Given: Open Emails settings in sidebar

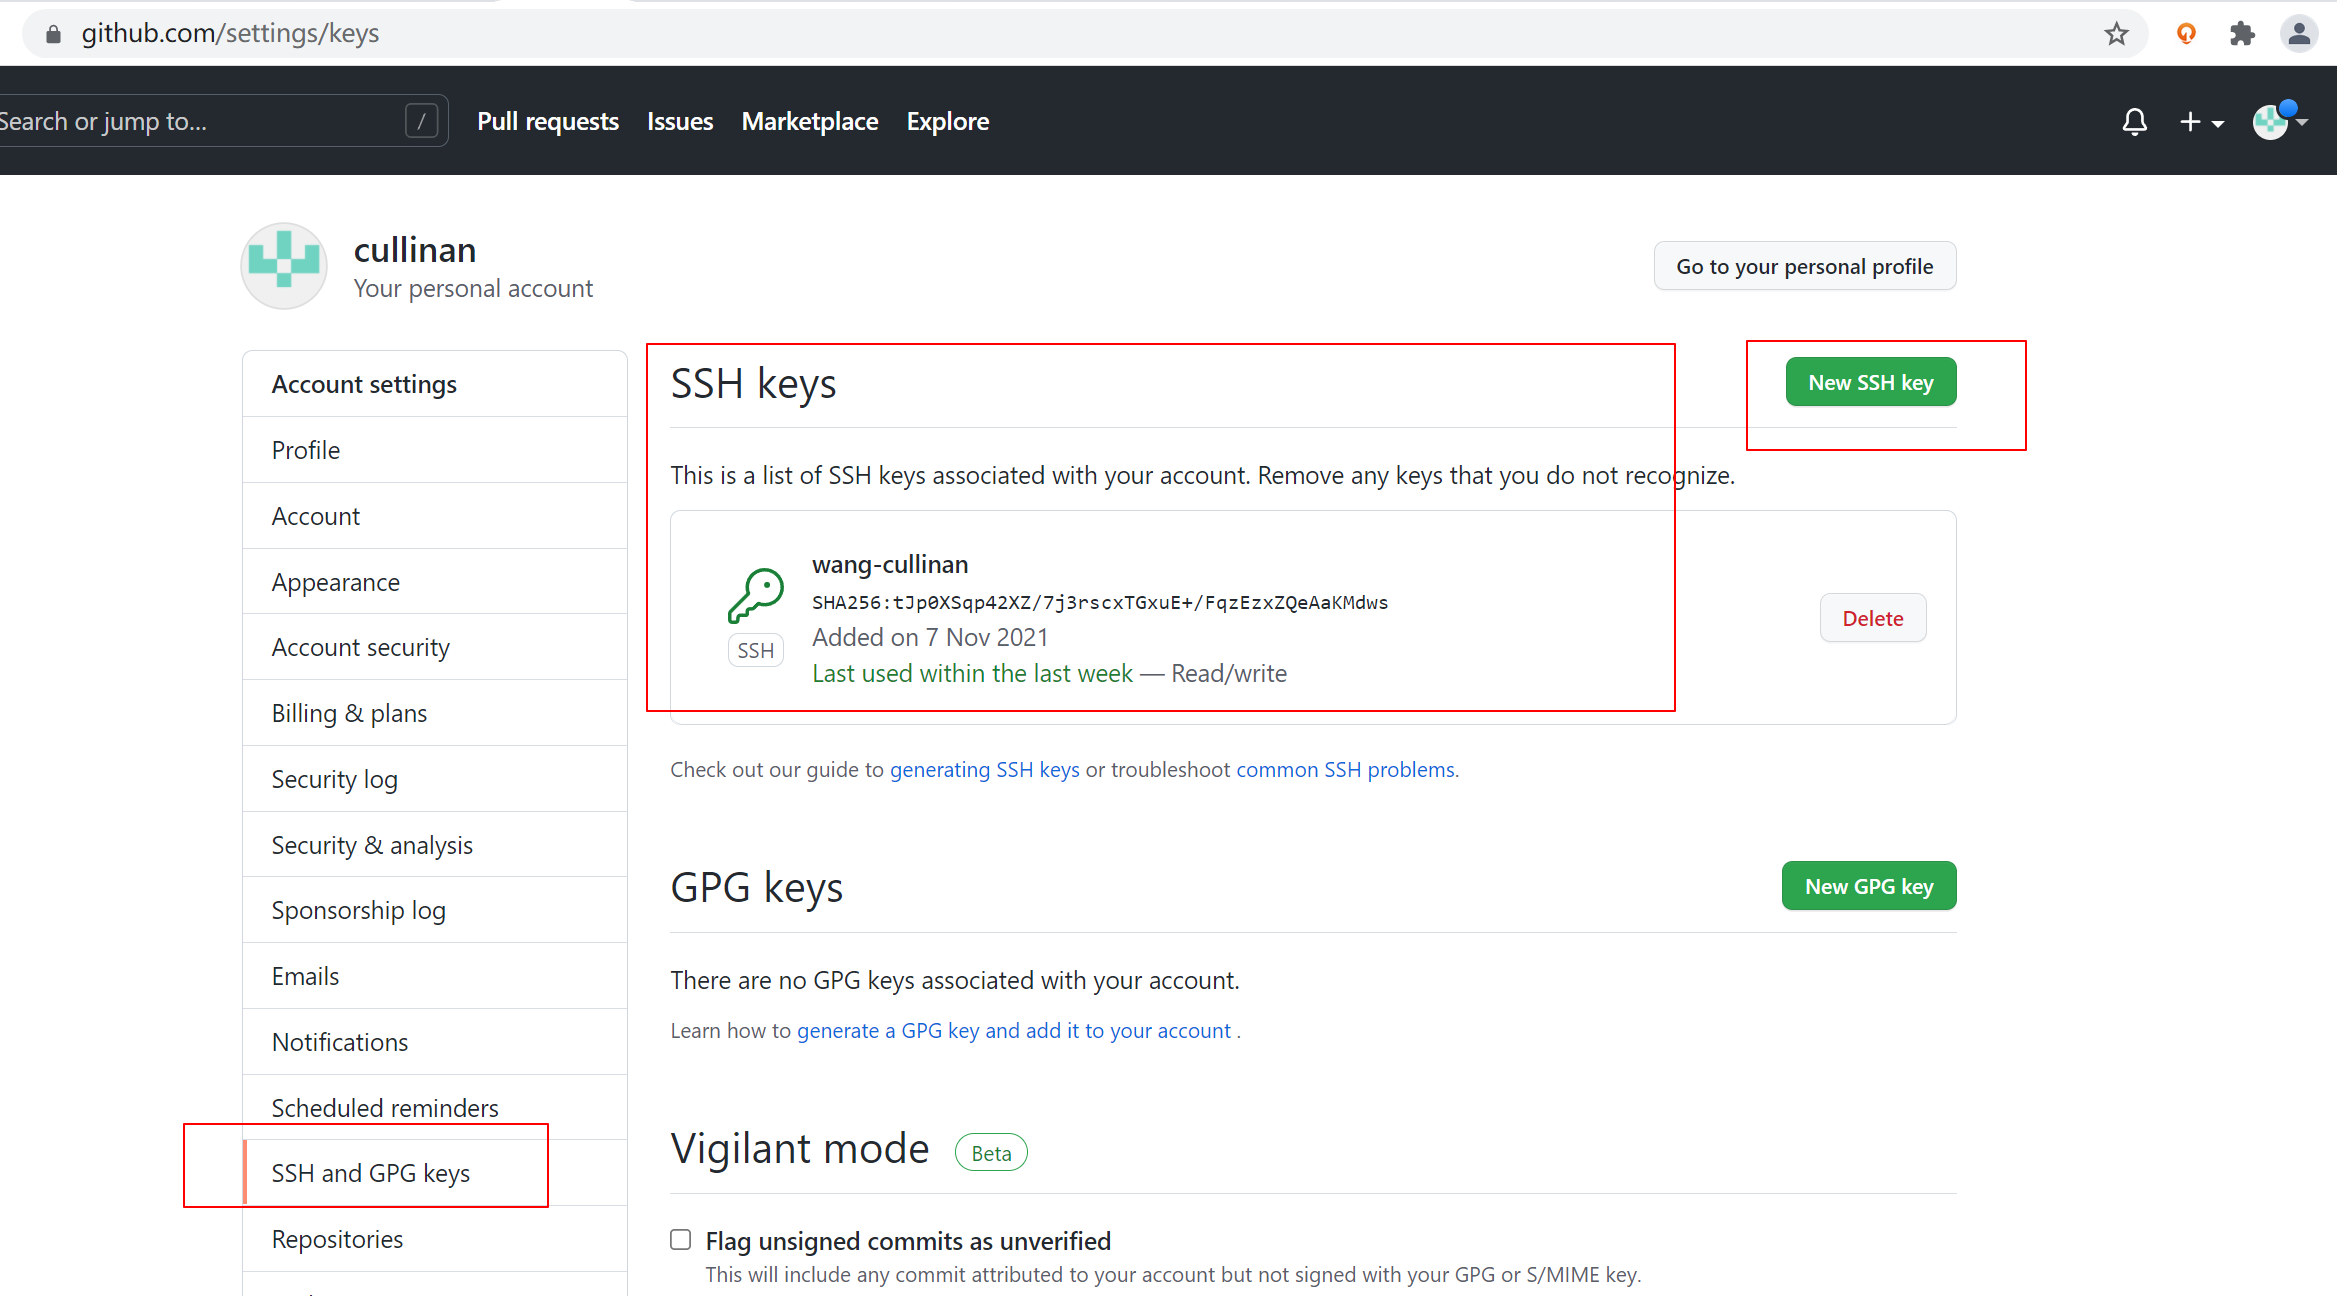Looking at the screenshot, I should 435,976.
